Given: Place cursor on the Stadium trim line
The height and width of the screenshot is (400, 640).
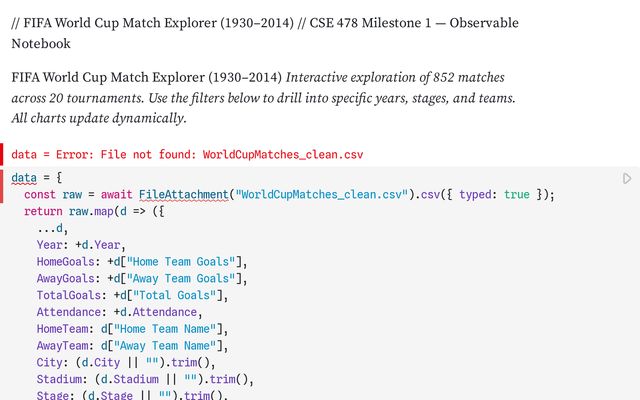Looking at the screenshot, I should (x=145, y=380).
